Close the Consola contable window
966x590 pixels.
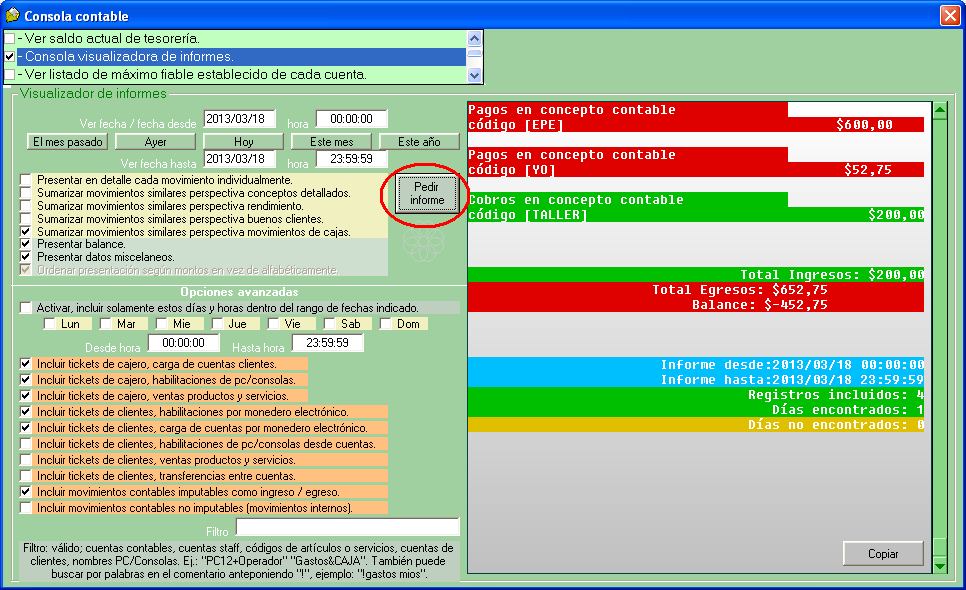click(950, 15)
